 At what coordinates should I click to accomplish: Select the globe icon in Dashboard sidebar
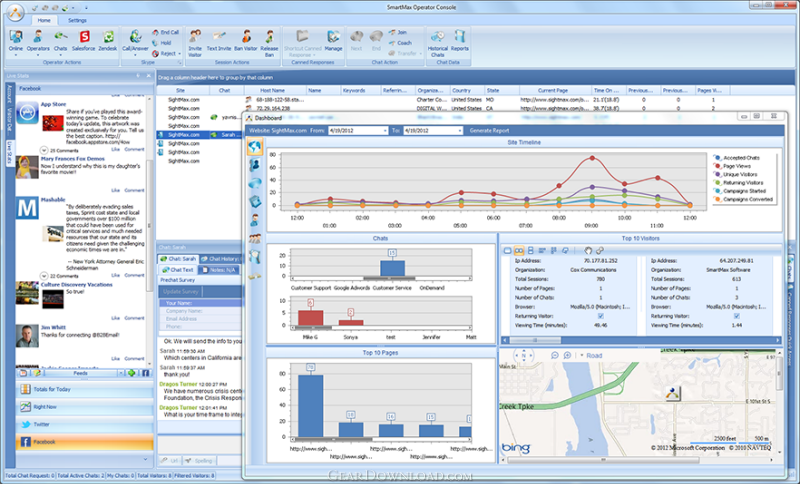[x=255, y=147]
